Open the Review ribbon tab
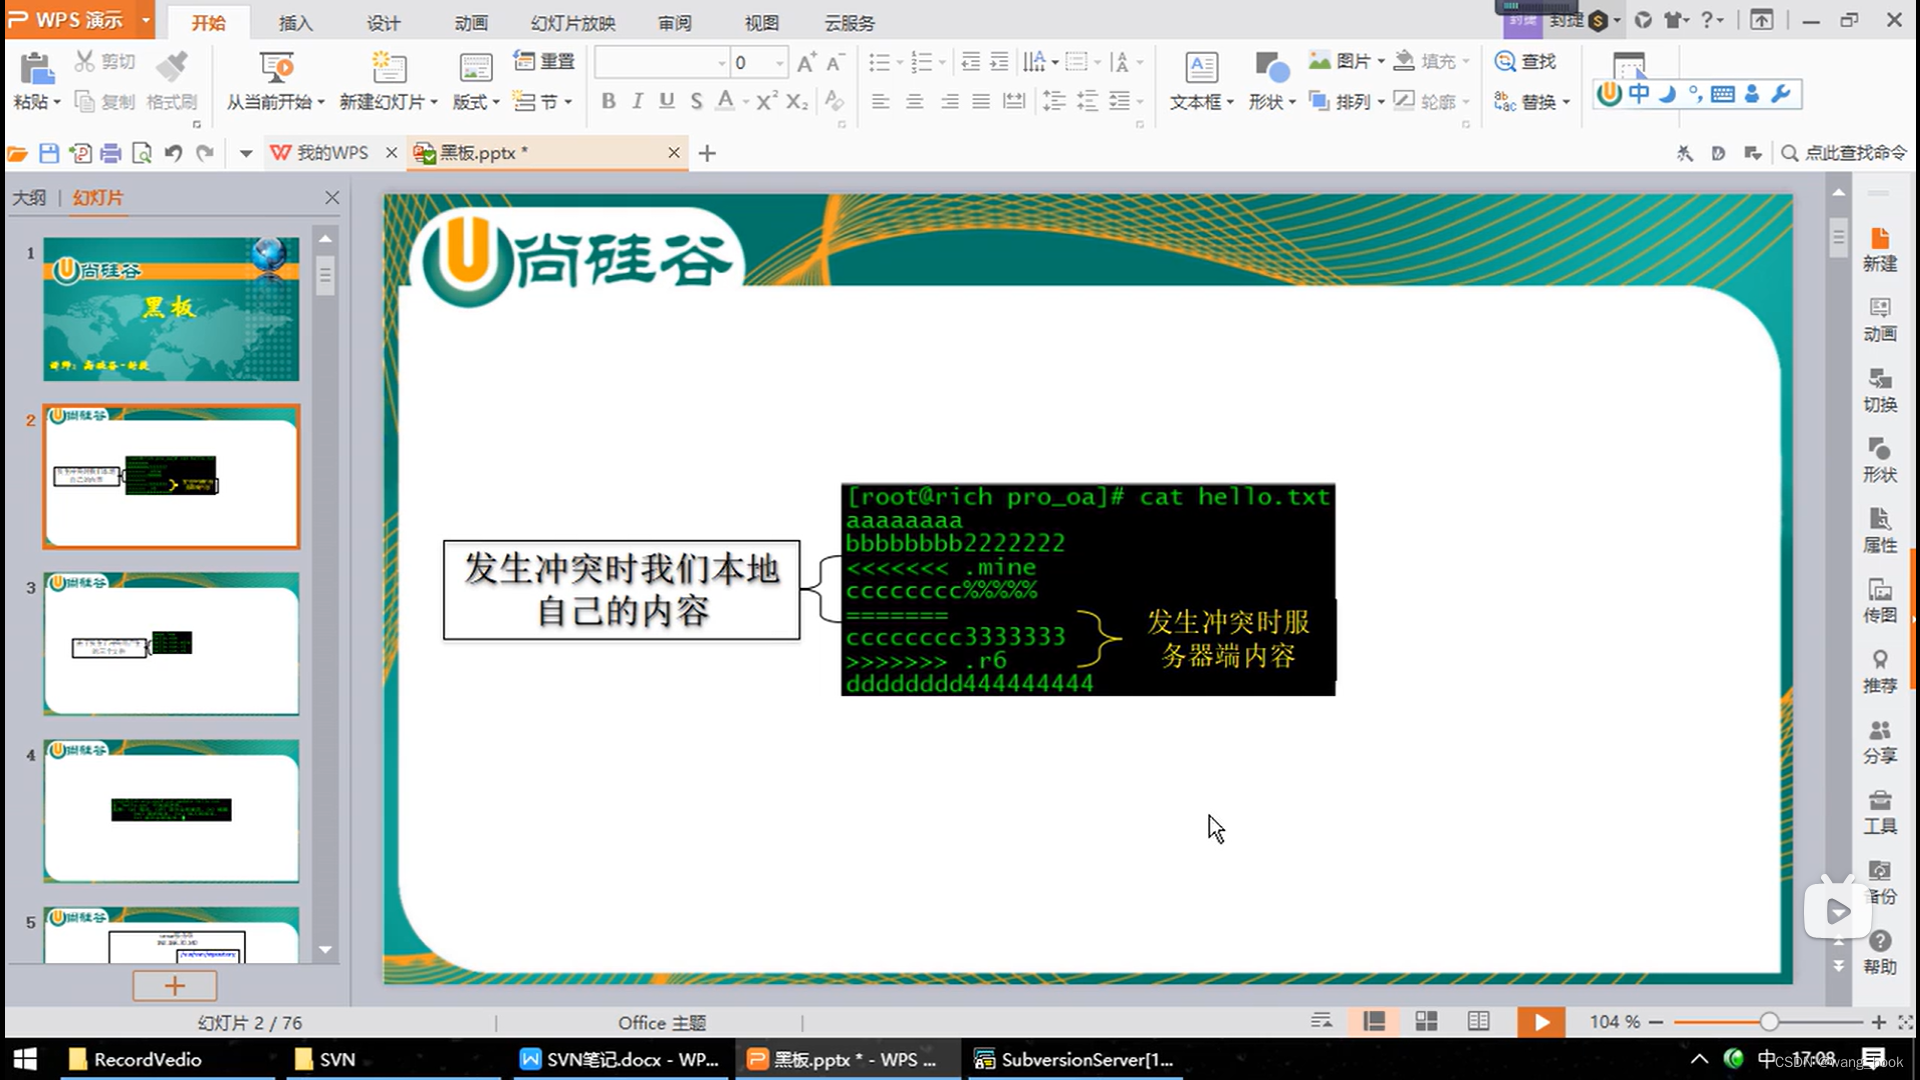Viewport: 1920px width, 1080px height. click(x=674, y=22)
